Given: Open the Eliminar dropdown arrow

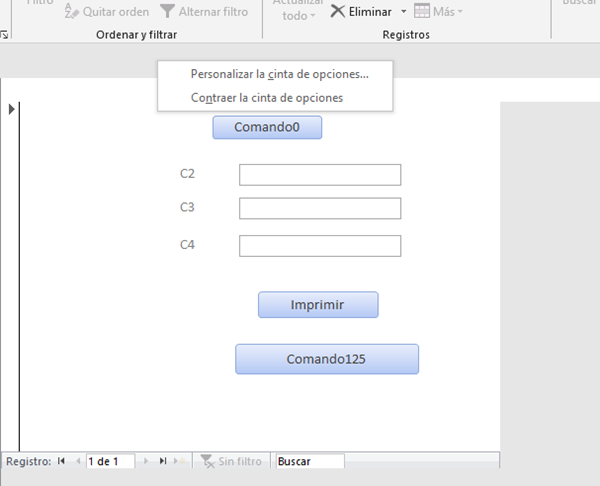Looking at the screenshot, I should tap(403, 11).
